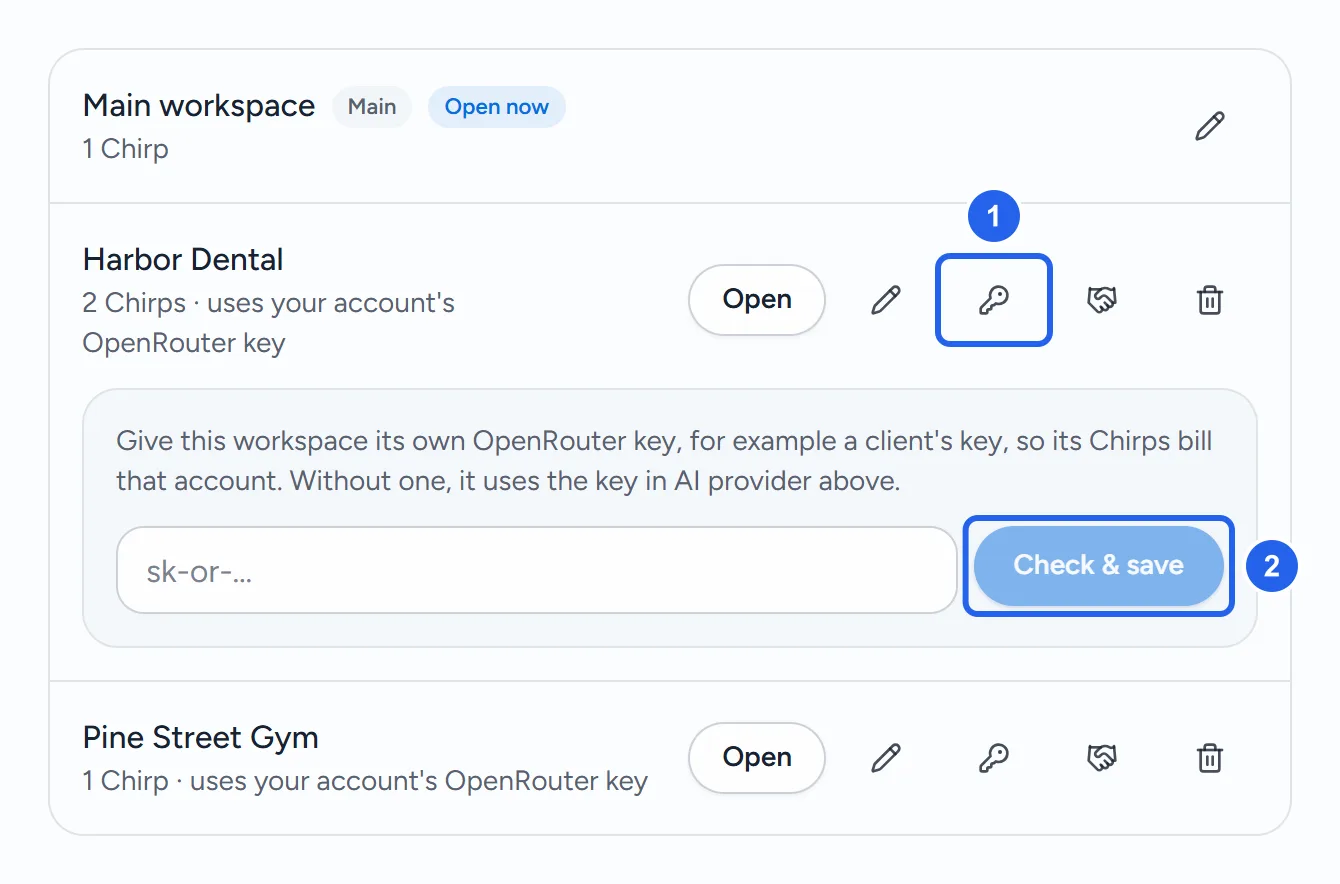Open Pine Street Gym key settings
Screen dimensions: 1340x884
coord(994,758)
